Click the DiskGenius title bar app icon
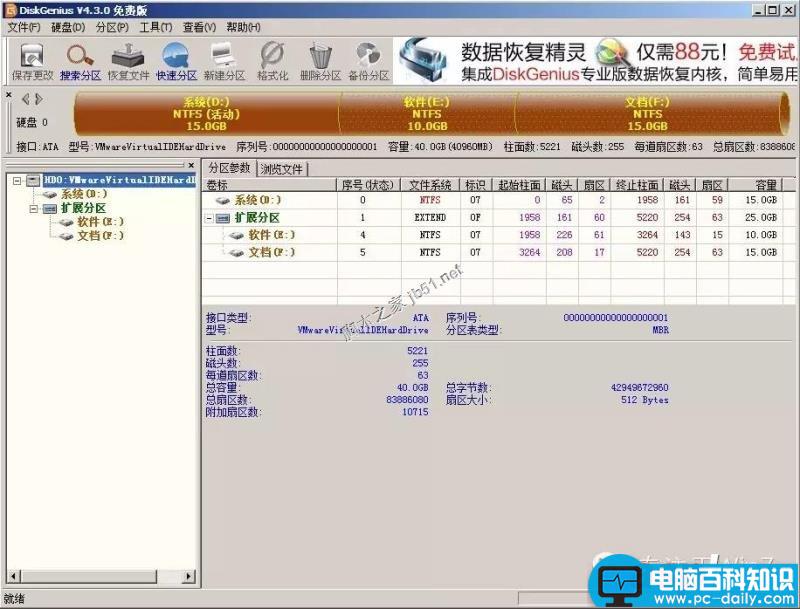The image size is (800, 609). click(x=10, y=10)
